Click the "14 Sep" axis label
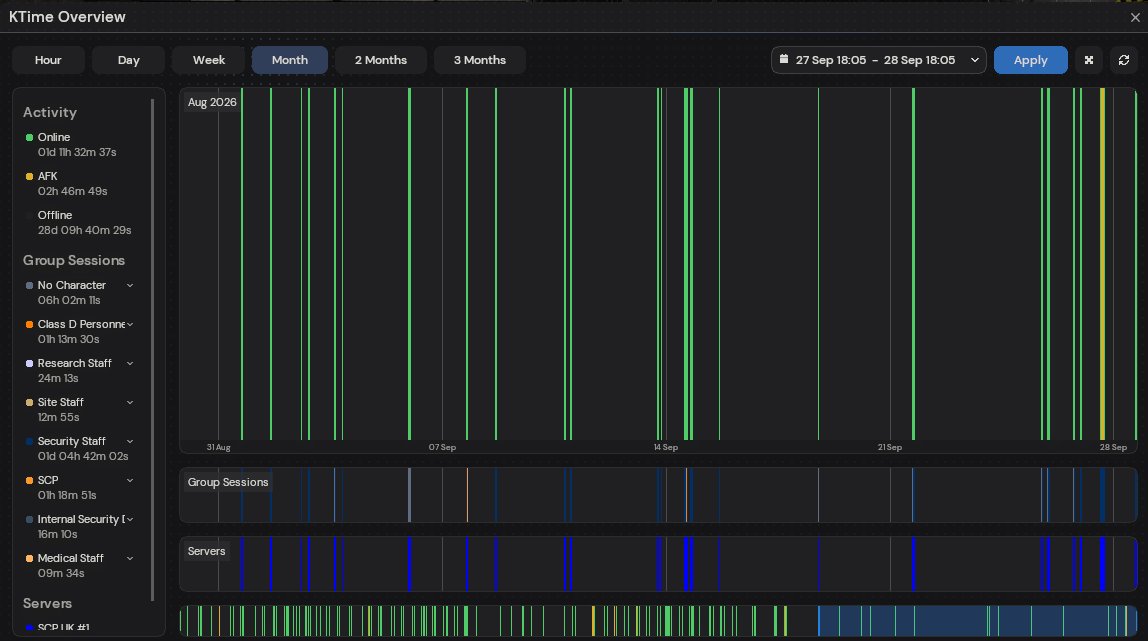The width and height of the screenshot is (1148, 641). (666, 447)
